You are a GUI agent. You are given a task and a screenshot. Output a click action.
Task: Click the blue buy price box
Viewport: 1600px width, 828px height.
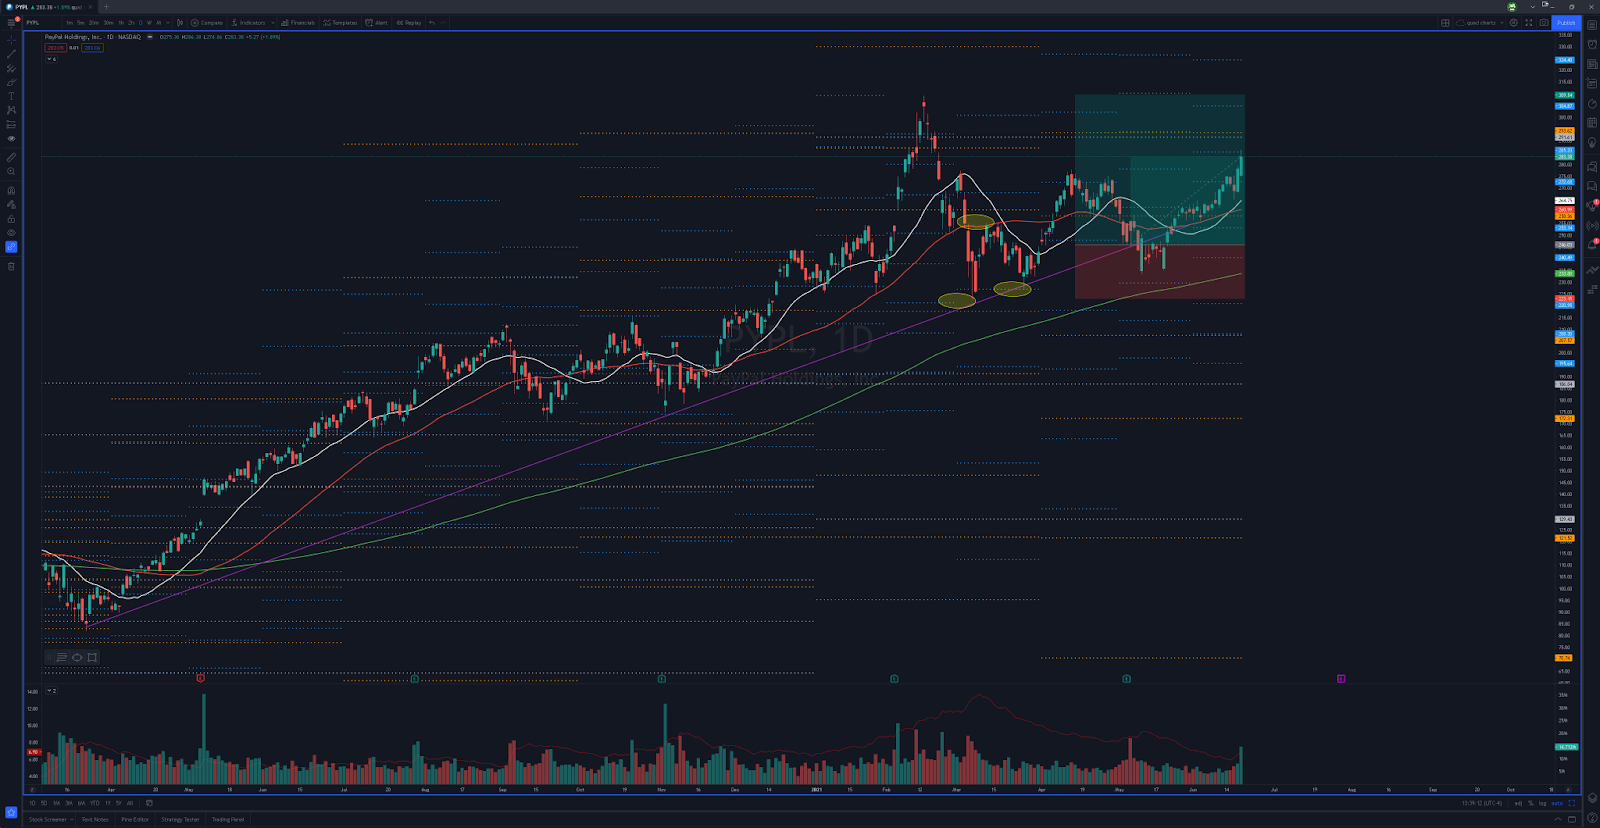click(x=92, y=47)
